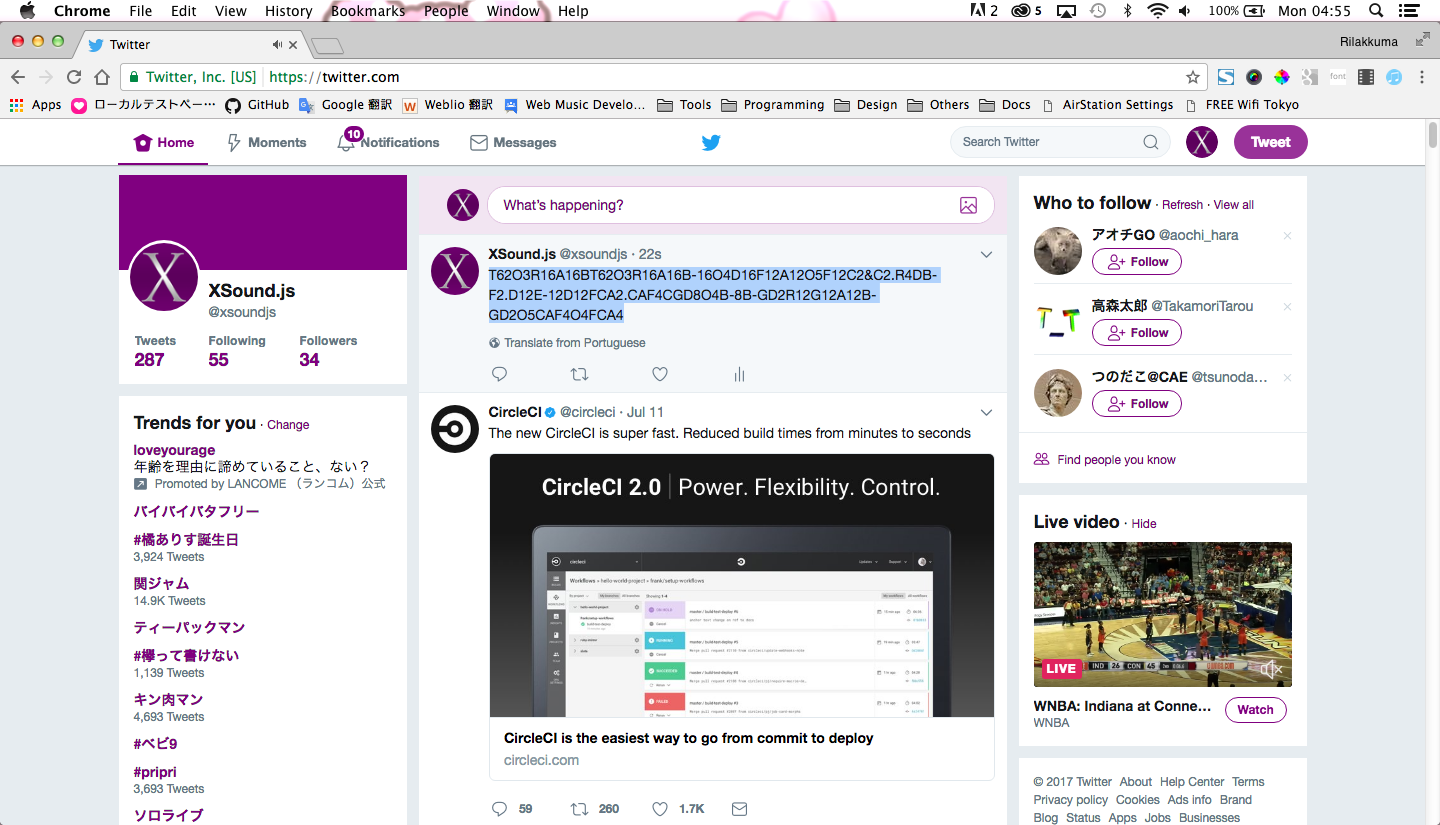Click the add photo icon in compose box

coord(968,205)
